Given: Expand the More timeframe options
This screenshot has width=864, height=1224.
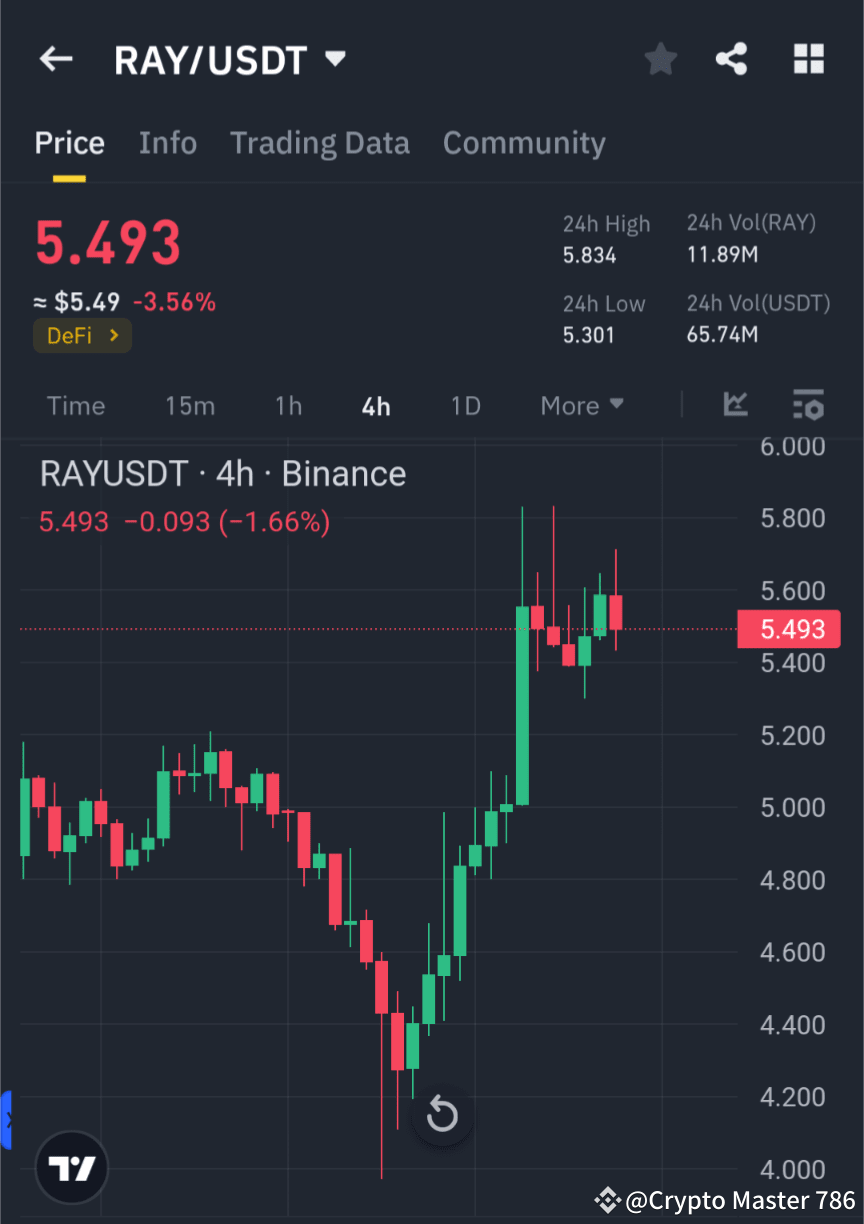Looking at the screenshot, I should pyautogui.click(x=581, y=406).
